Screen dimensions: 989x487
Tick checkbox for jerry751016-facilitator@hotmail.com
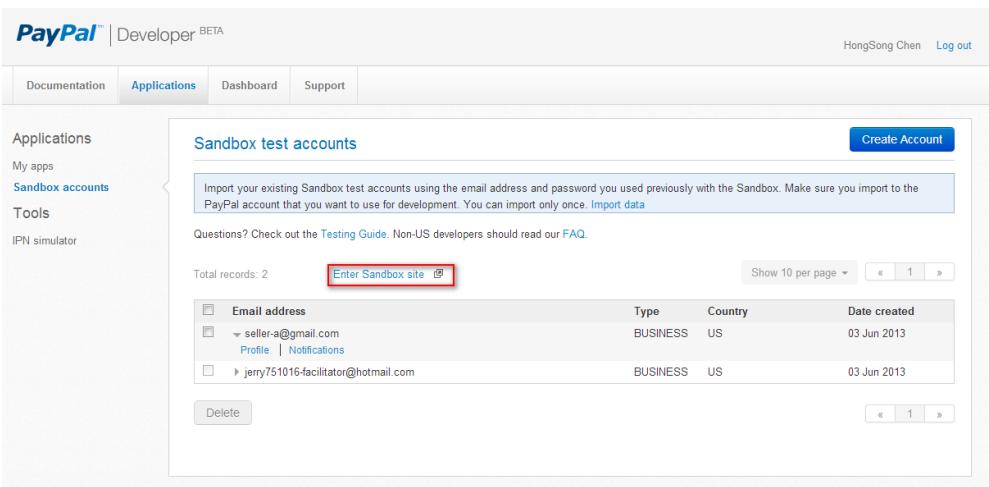[208, 371]
